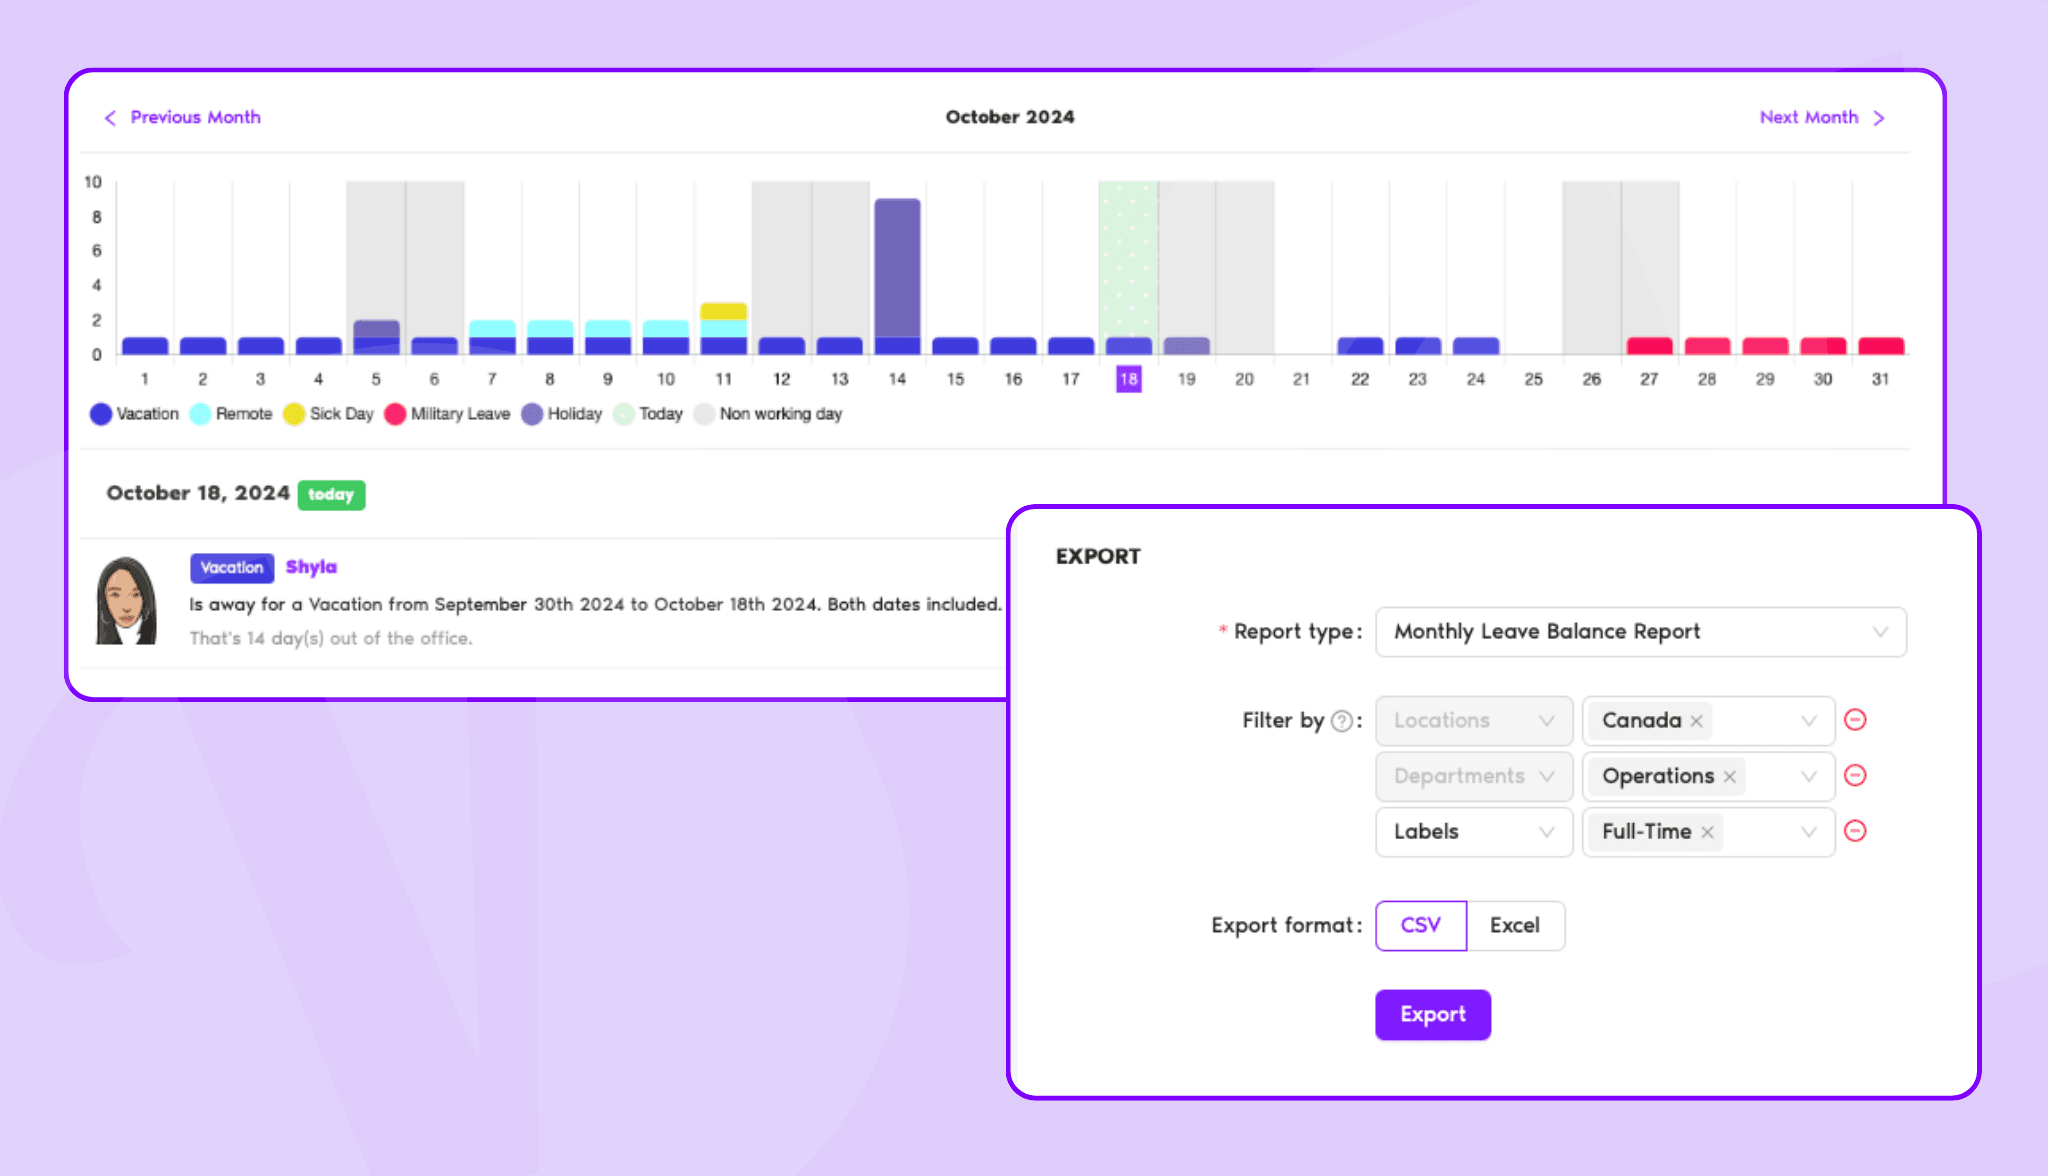Expand the Full-Time value dropdown arrow
Image resolution: width=2048 pixels, height=1176 pixels.
pyautogui.click(x=1809, y=832)
